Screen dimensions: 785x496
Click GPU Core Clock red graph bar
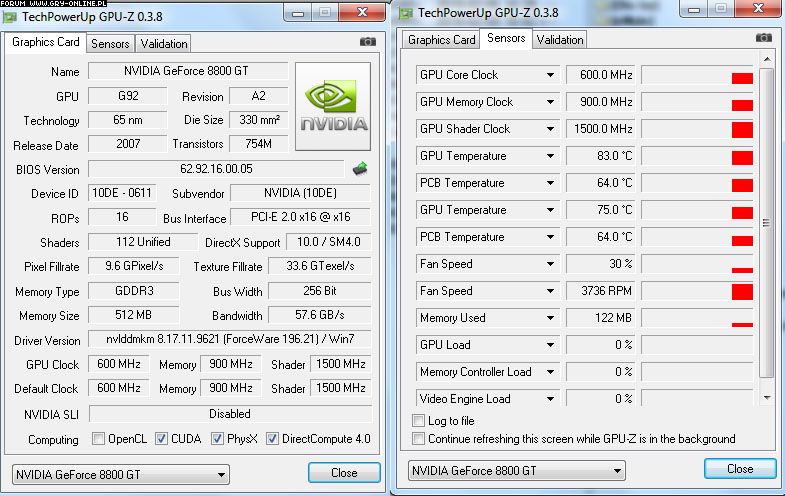coord(742,79)
